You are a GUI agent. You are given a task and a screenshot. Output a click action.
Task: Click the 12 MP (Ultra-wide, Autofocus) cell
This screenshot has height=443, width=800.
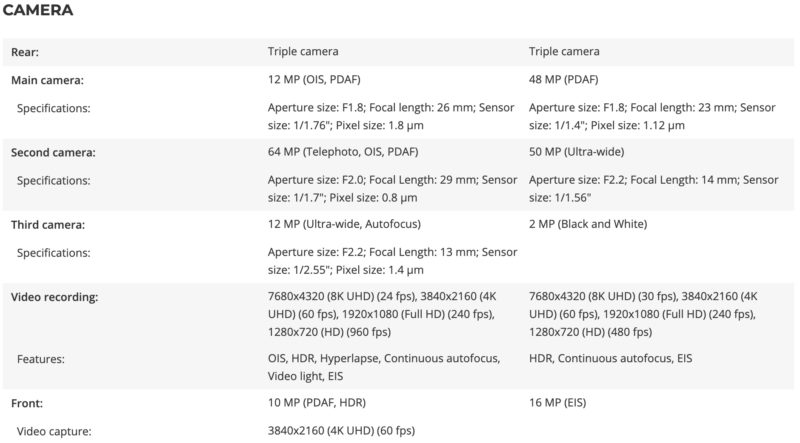click(344, 225)
